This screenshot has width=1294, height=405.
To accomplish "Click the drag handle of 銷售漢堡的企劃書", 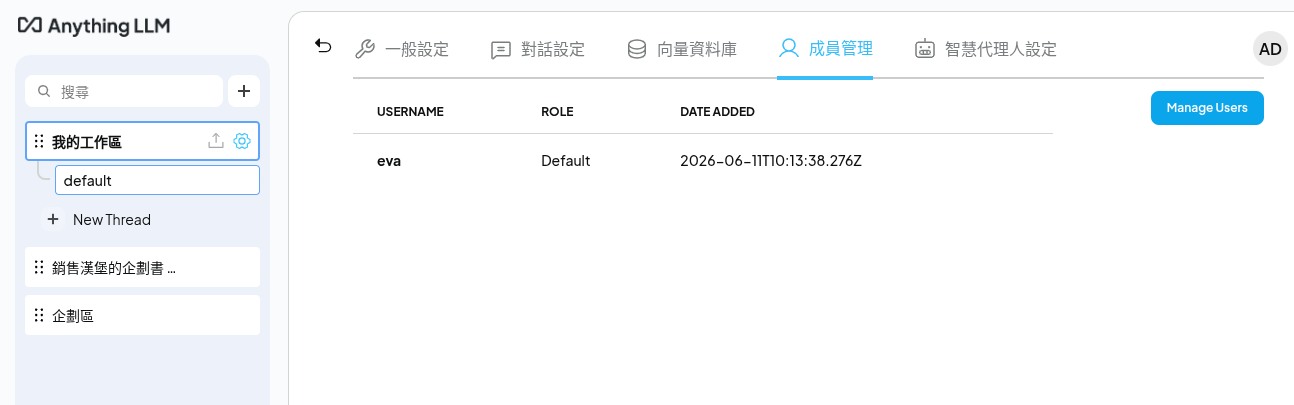I will (39, 267).
